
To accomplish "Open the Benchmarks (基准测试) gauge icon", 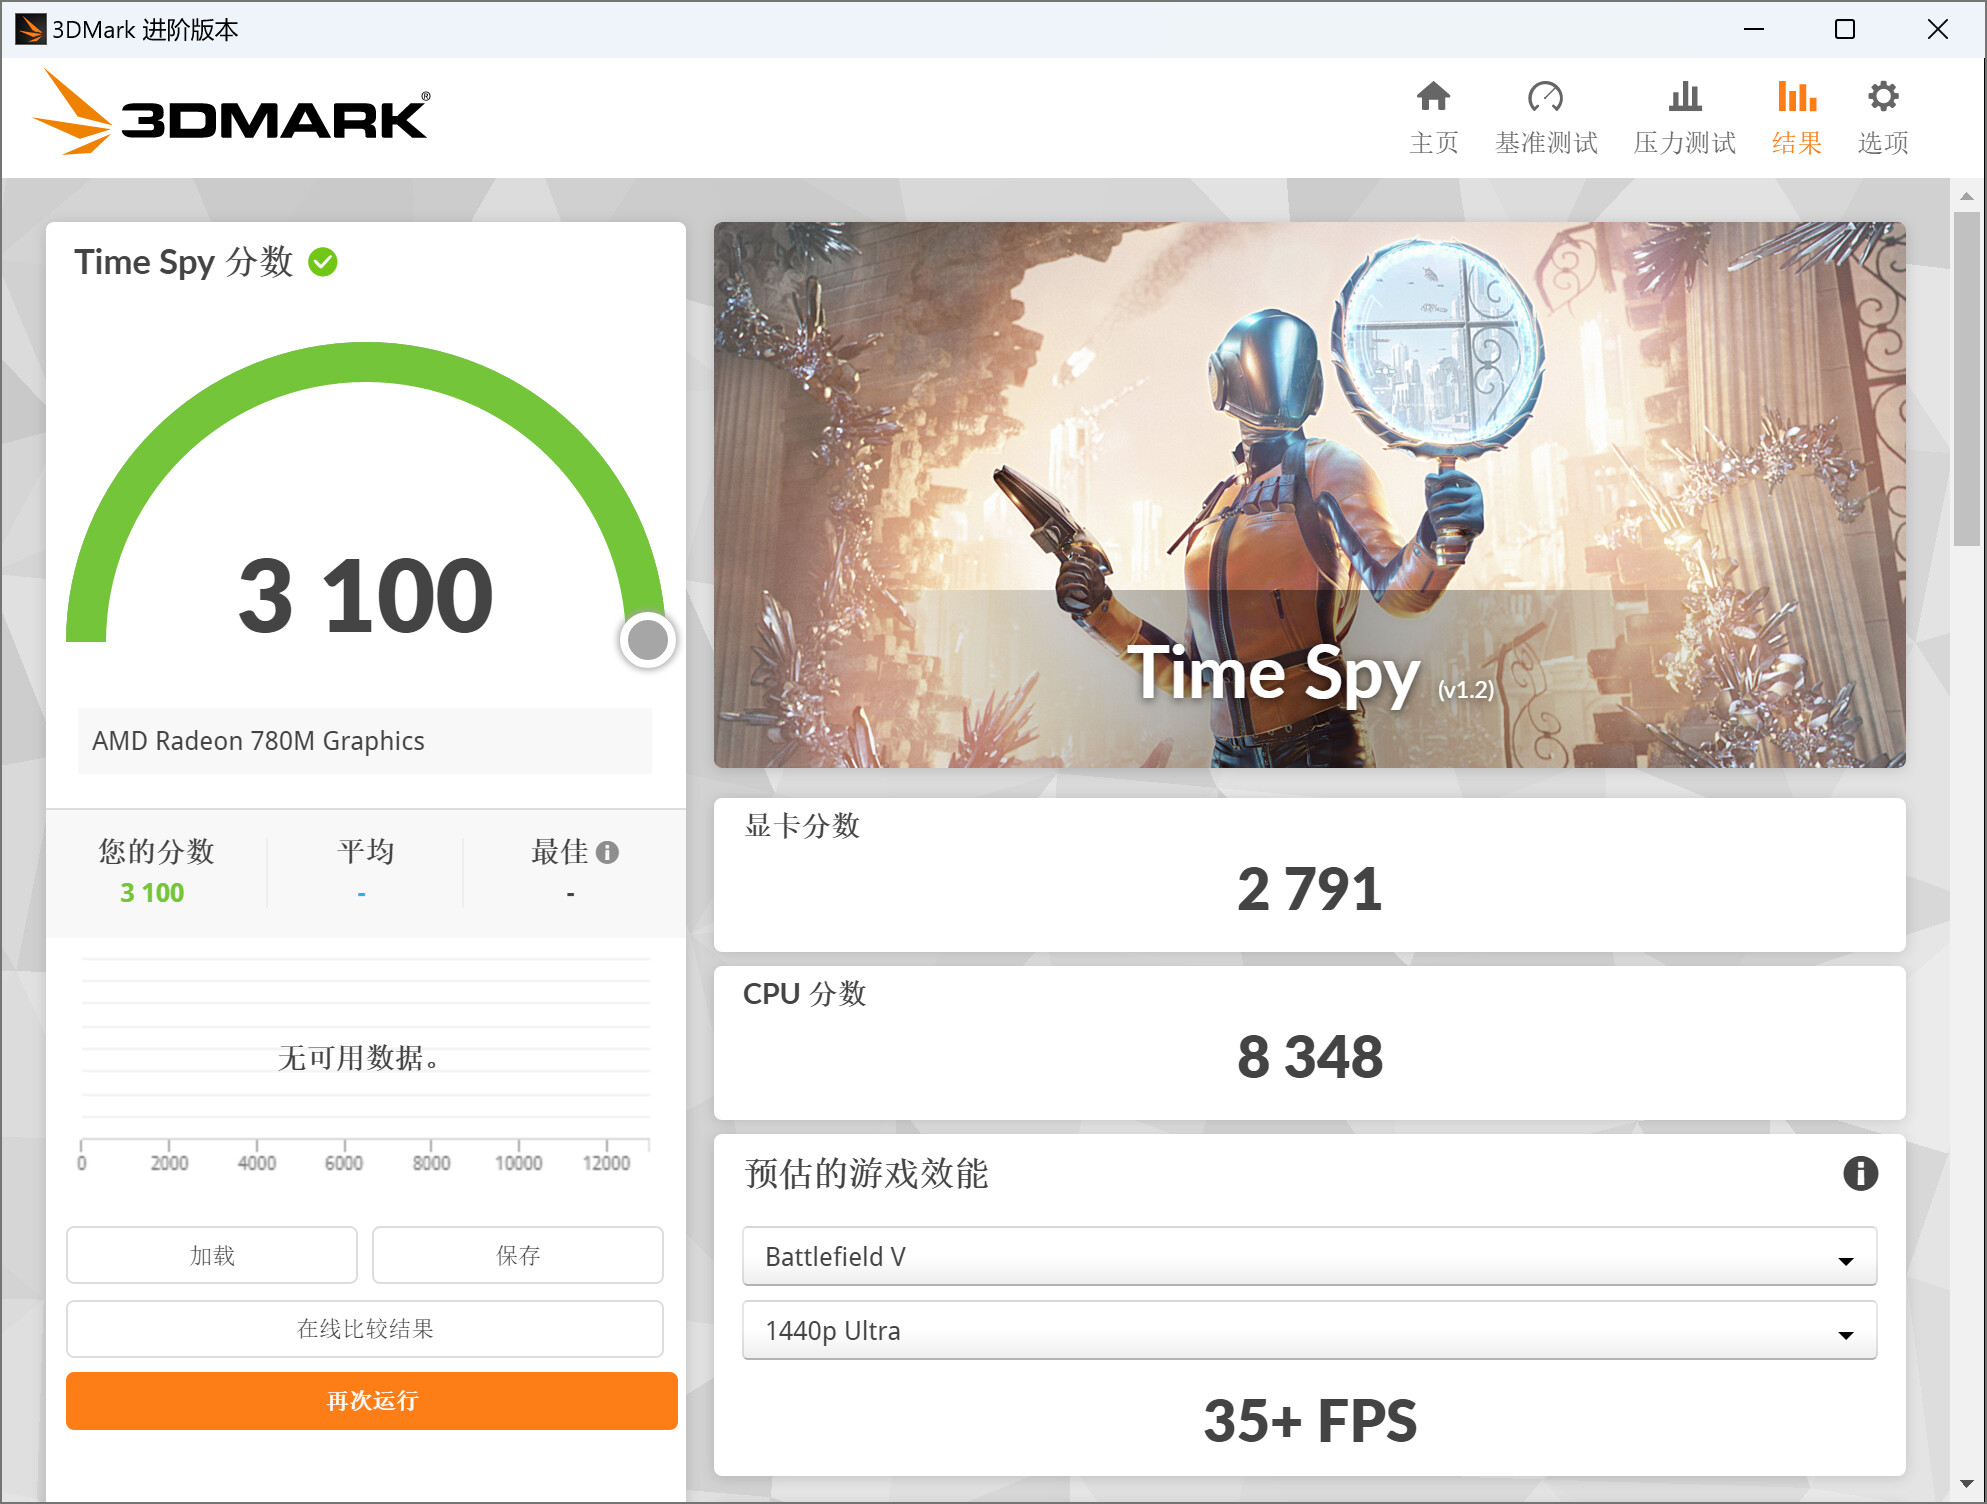I will click(1545, 97).
